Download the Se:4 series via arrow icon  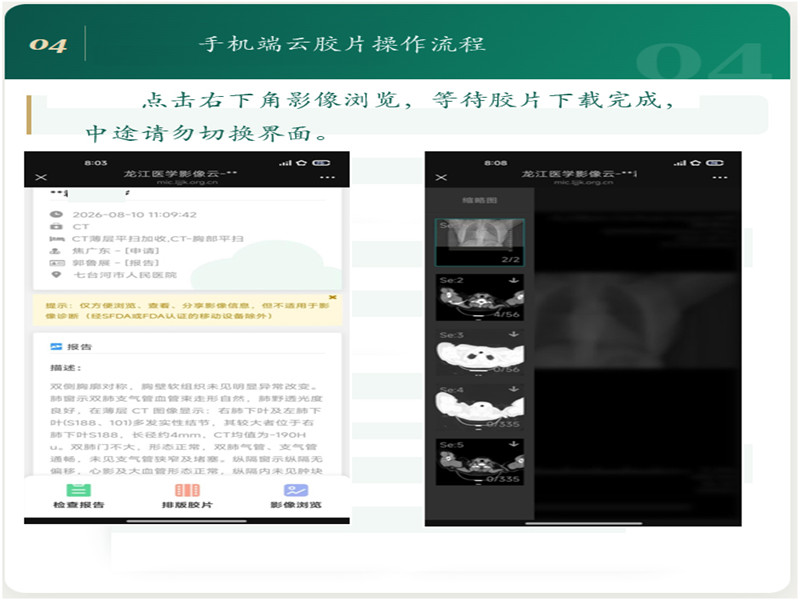(514, 389)
